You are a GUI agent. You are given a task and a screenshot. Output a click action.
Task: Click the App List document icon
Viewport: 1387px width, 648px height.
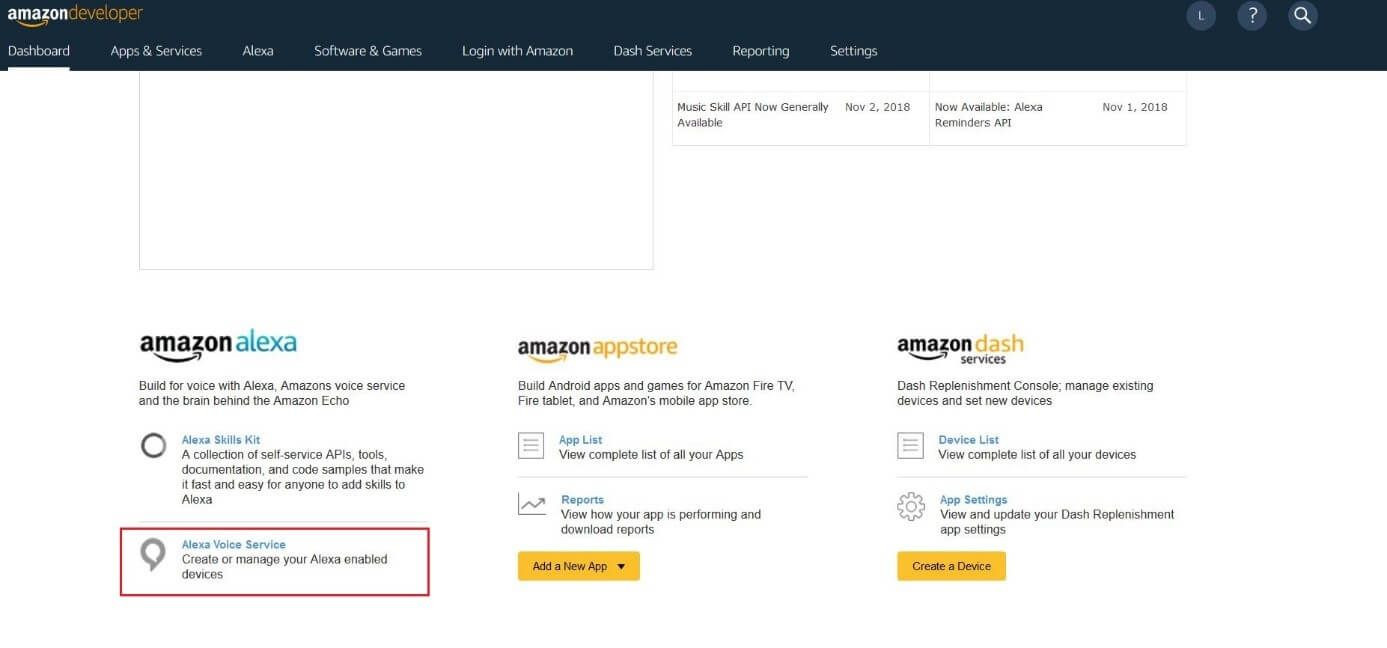point(531,445)
